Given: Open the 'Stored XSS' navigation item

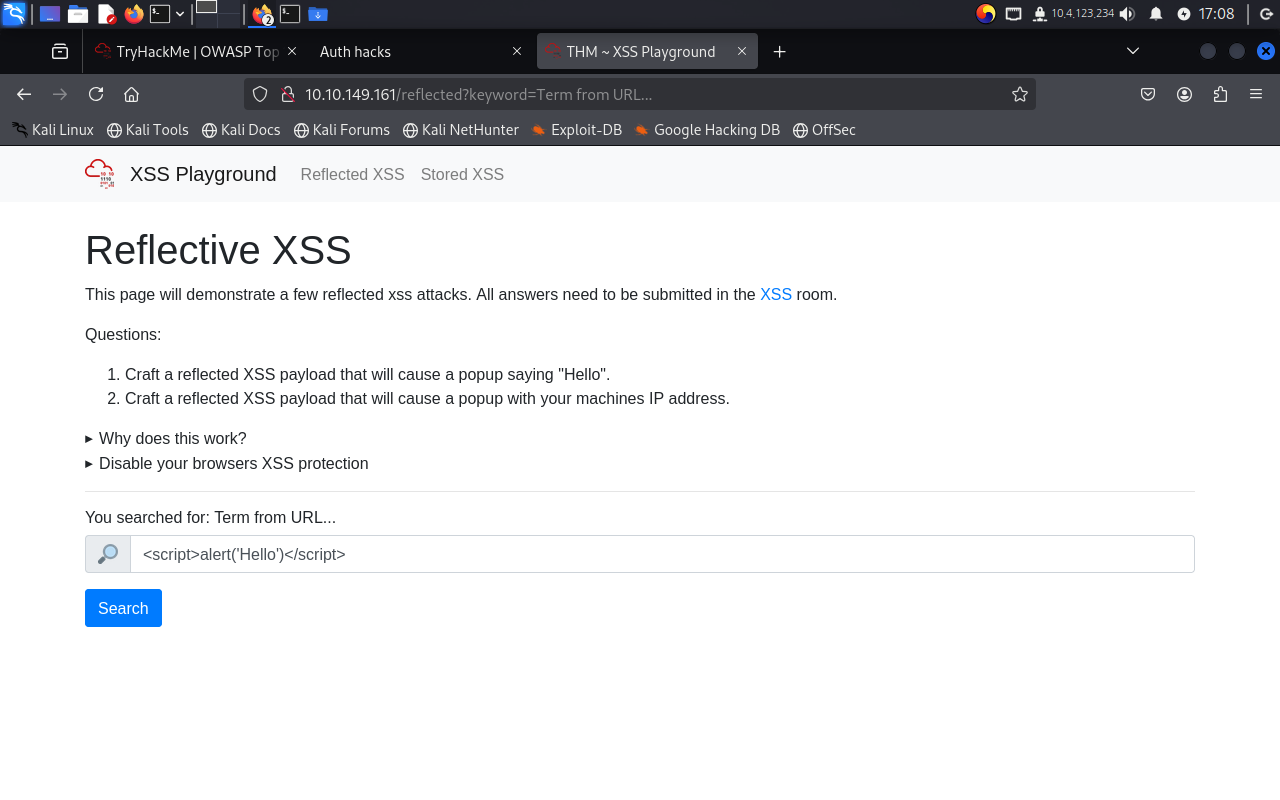Looking at the screenshot, I should pos(462,175).
